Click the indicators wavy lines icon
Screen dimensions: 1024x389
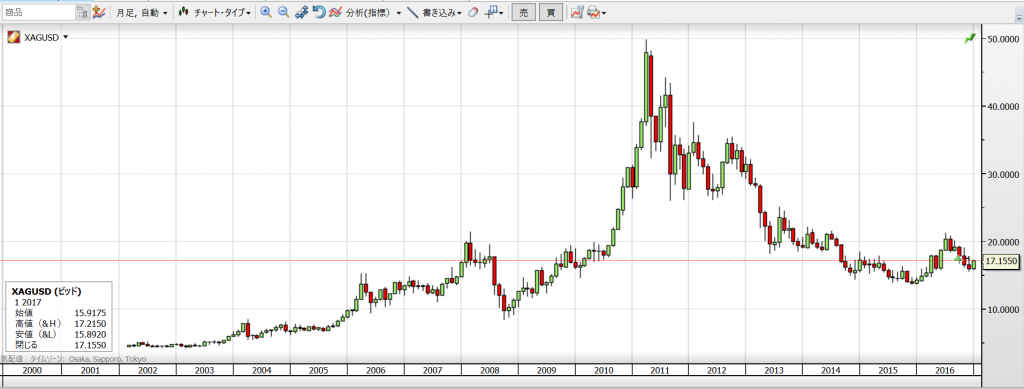pyautogui.click(x=336, y=12)
